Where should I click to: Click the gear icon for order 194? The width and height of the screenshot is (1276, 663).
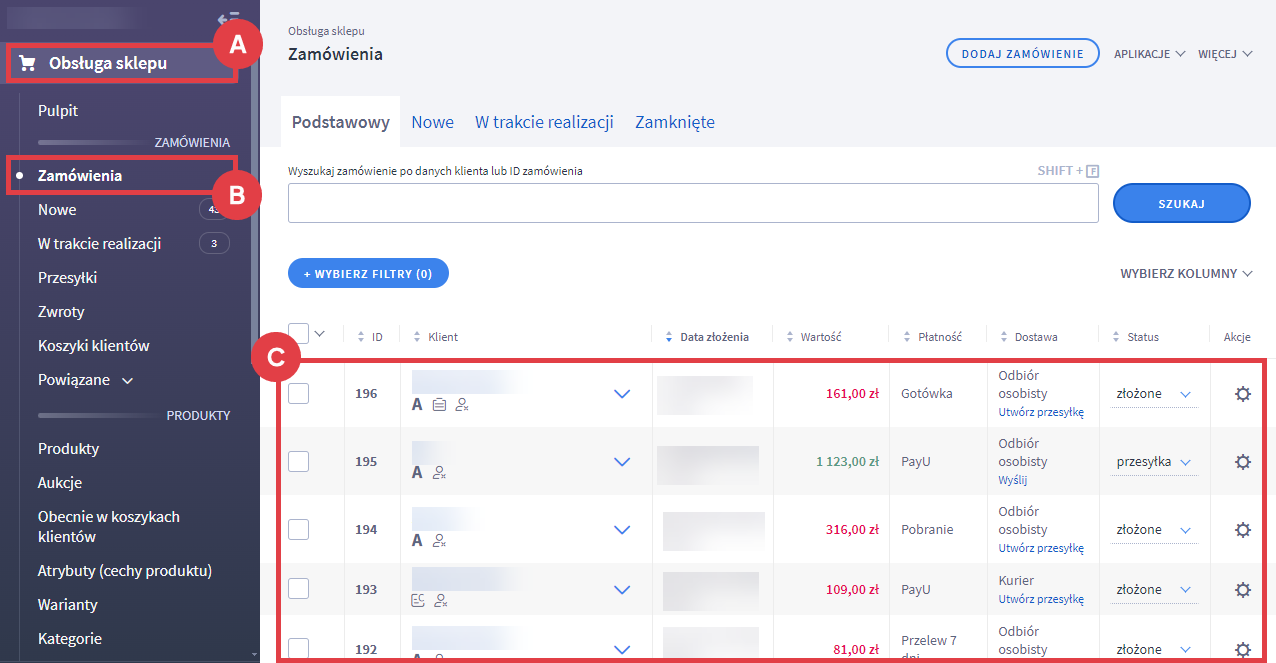click(x=1243, y=530)
